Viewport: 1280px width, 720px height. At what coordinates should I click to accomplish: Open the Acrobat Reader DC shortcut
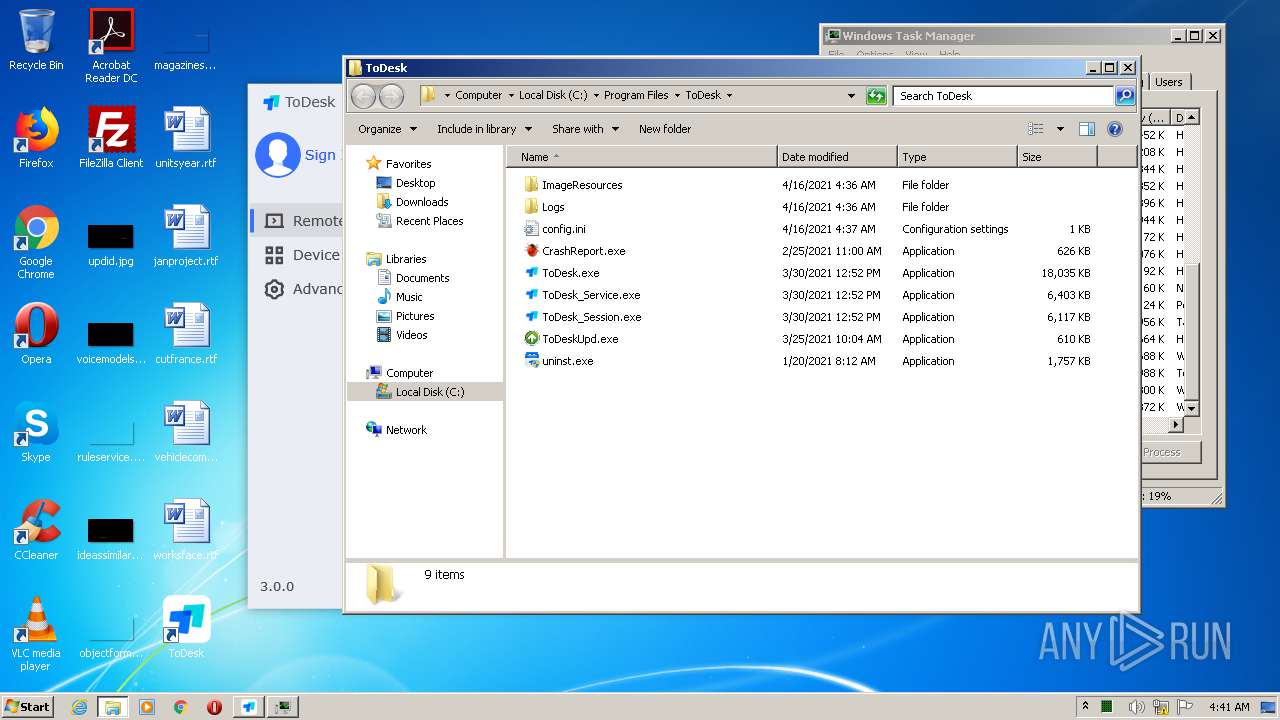(111, 46)
